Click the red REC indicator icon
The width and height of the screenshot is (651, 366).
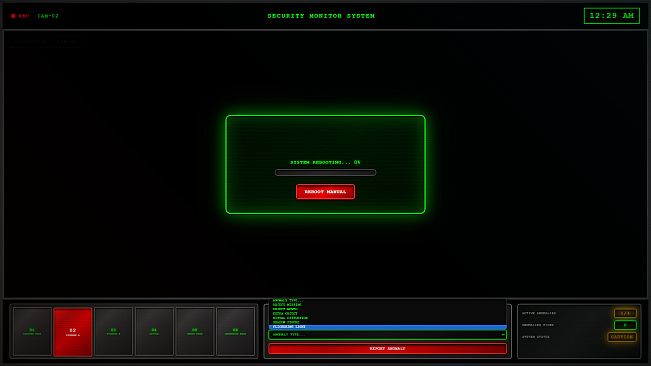pos(13,16)
